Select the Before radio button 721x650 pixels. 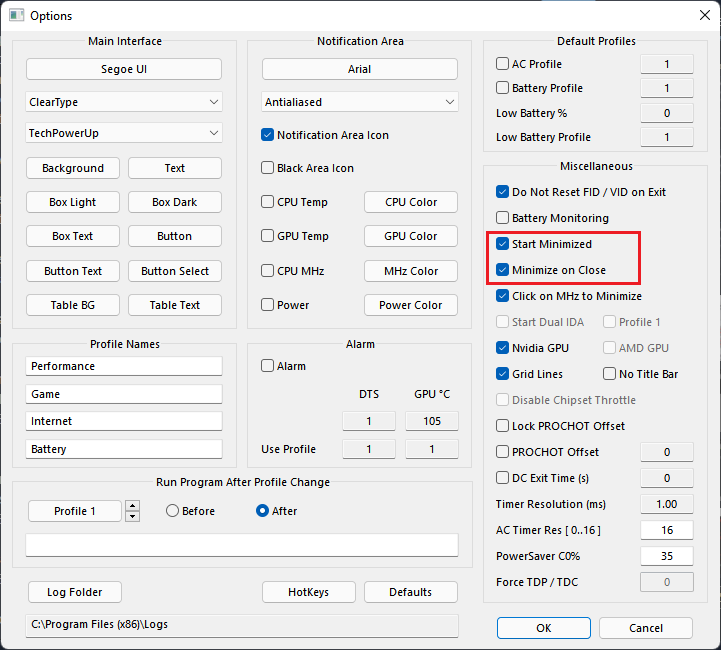(x=173, y=511)
